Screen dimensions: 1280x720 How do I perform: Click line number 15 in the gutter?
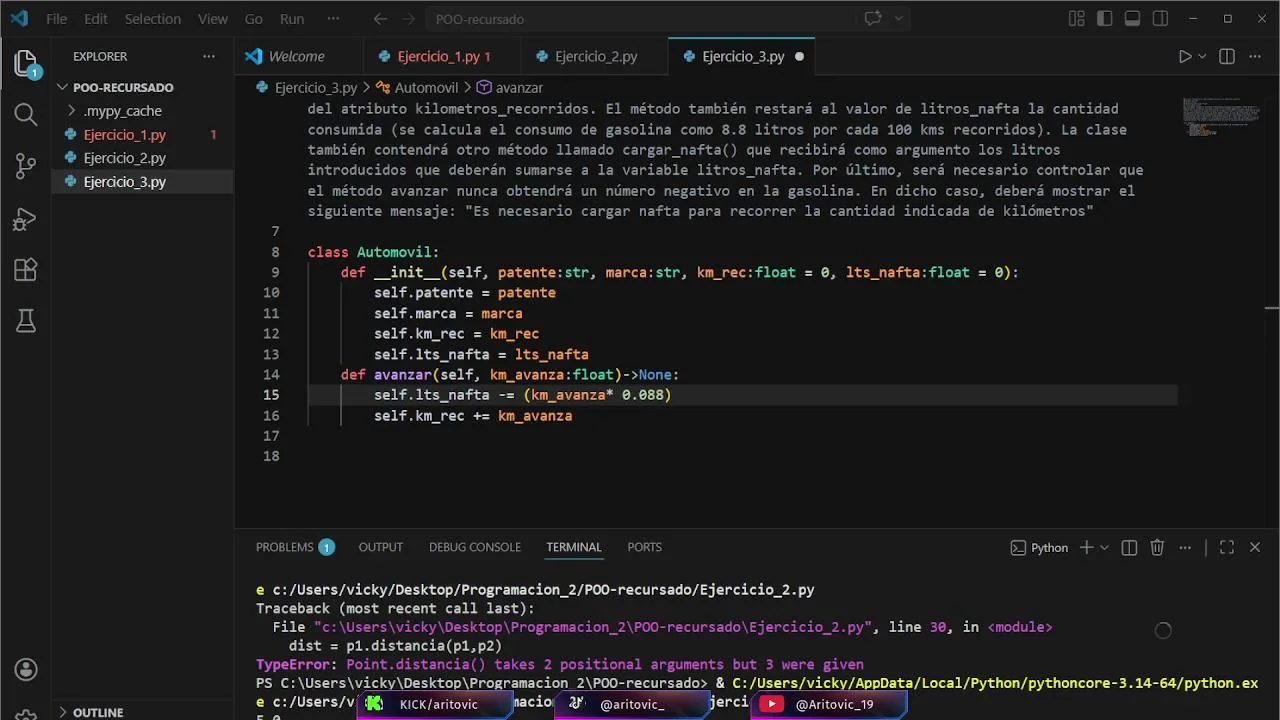point(271,395)
